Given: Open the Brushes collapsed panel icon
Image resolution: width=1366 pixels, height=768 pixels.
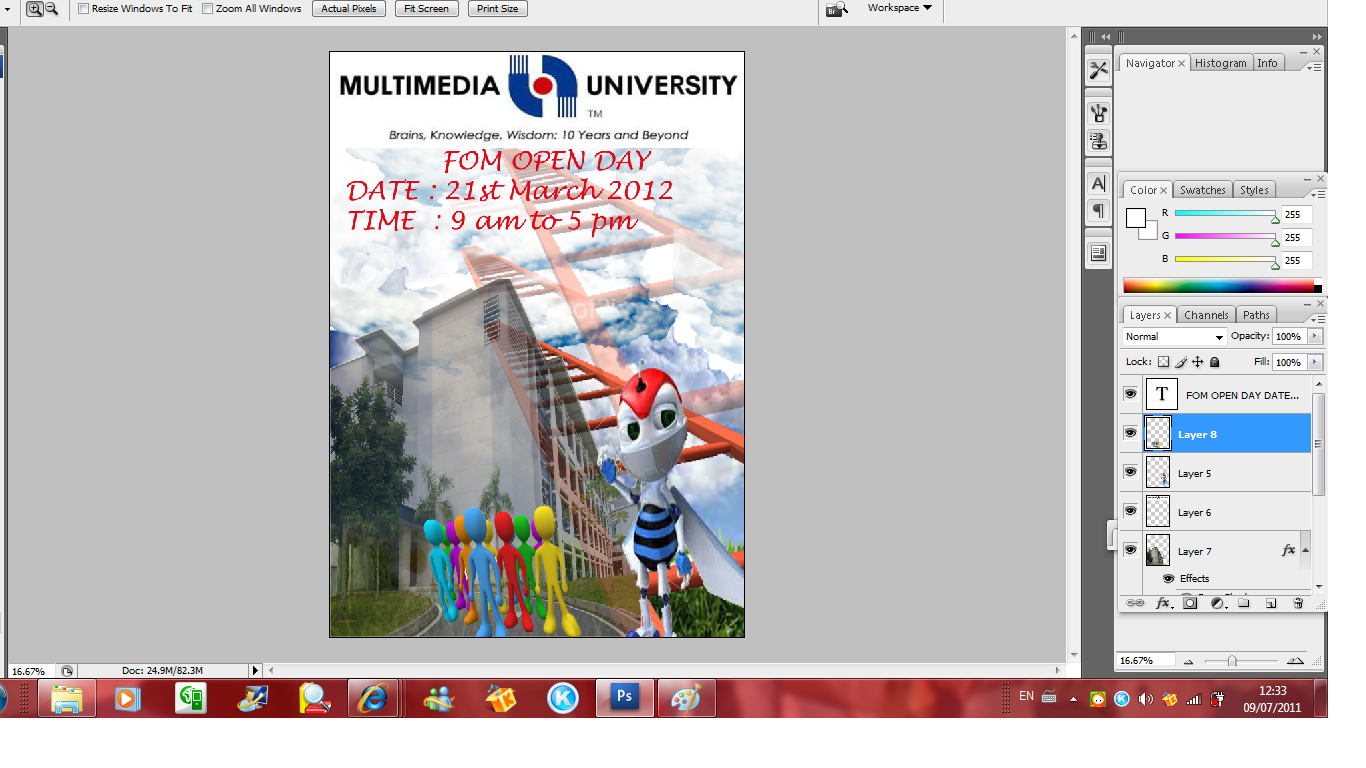Looking at the screenshot, I should pos(1098,113).
